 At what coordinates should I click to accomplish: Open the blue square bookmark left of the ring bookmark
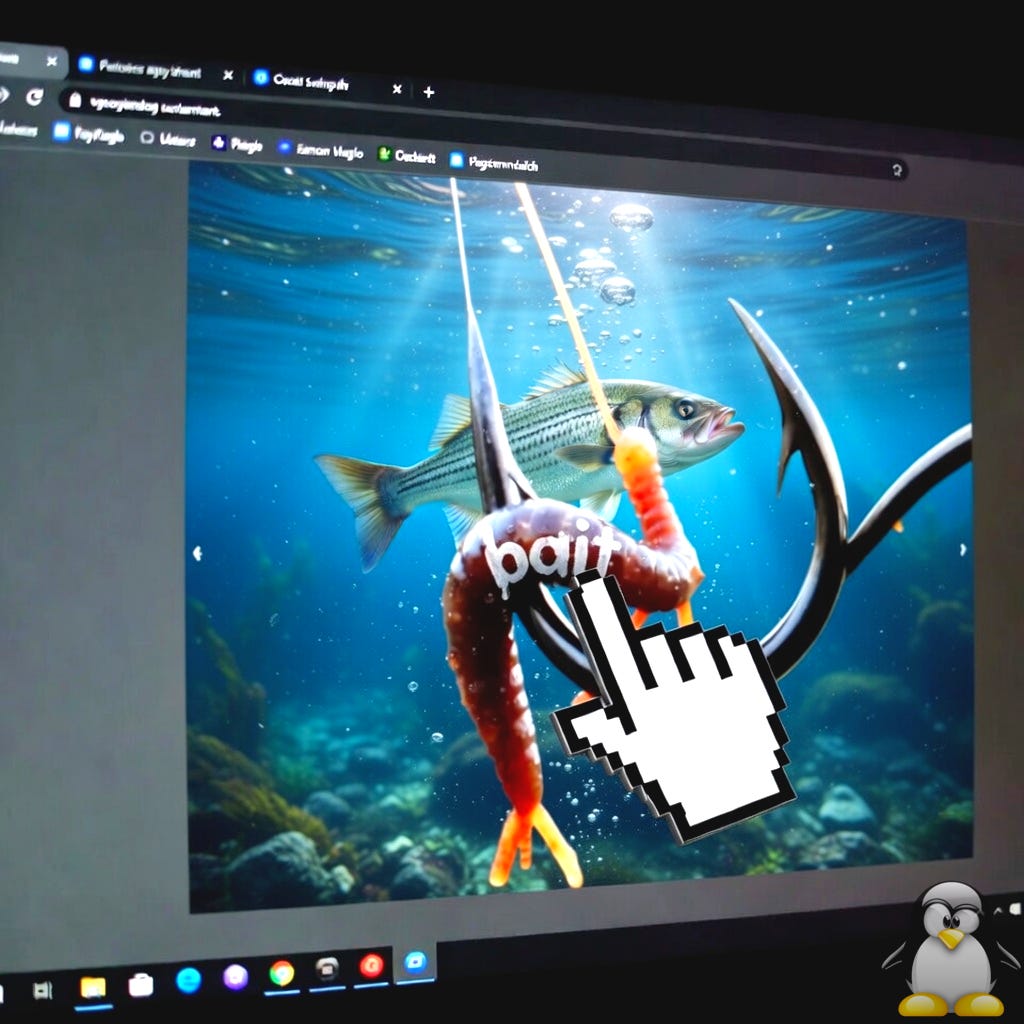[x=89, y=133]
